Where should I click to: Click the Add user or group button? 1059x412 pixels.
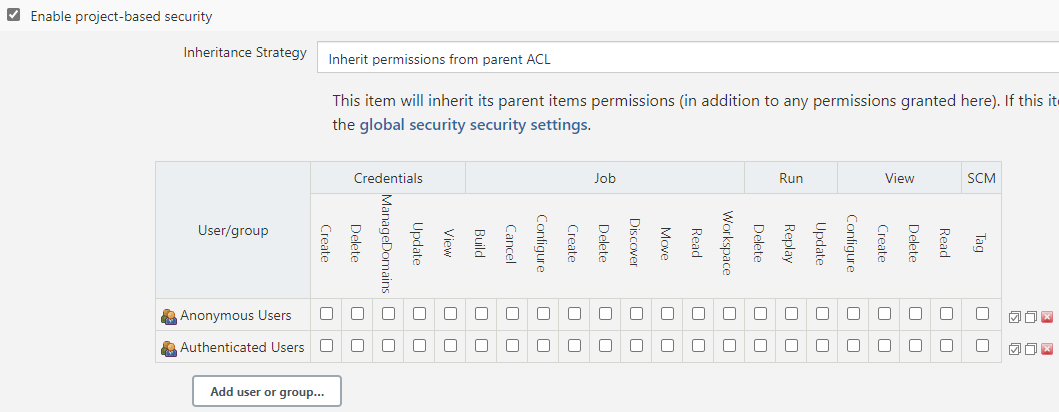point(267,391)
